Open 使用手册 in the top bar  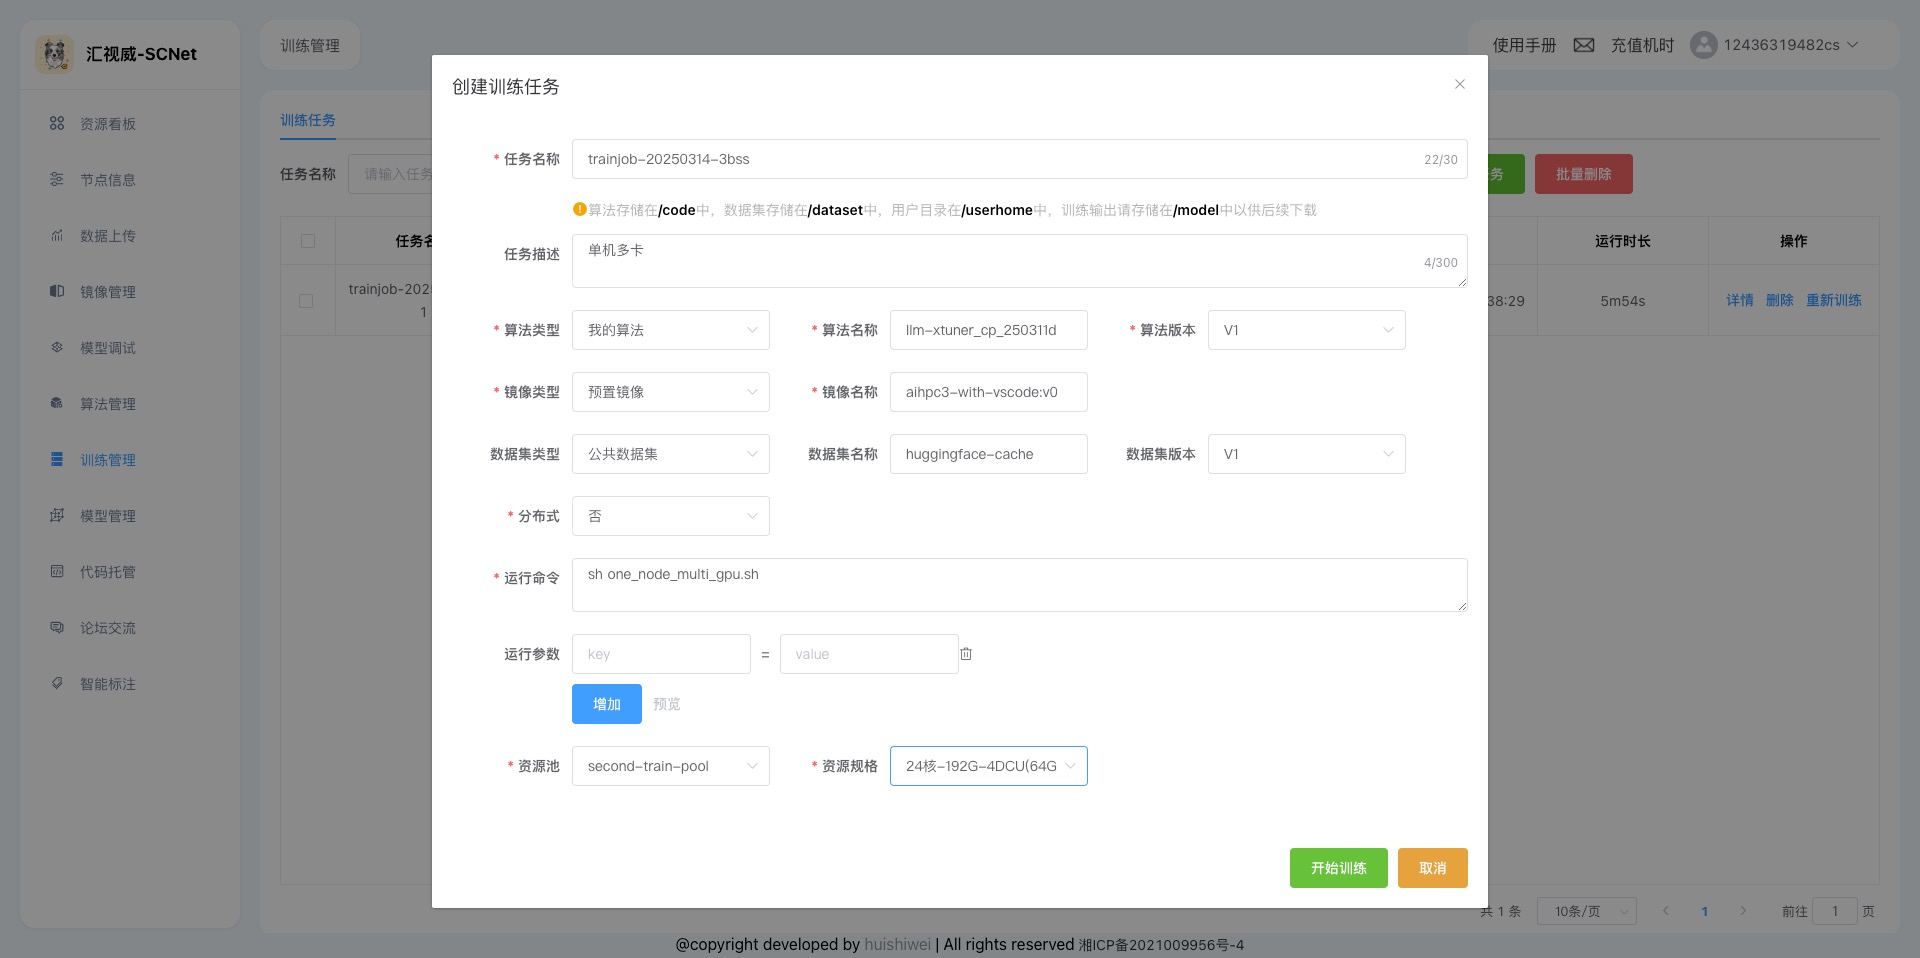[1524, 45]
